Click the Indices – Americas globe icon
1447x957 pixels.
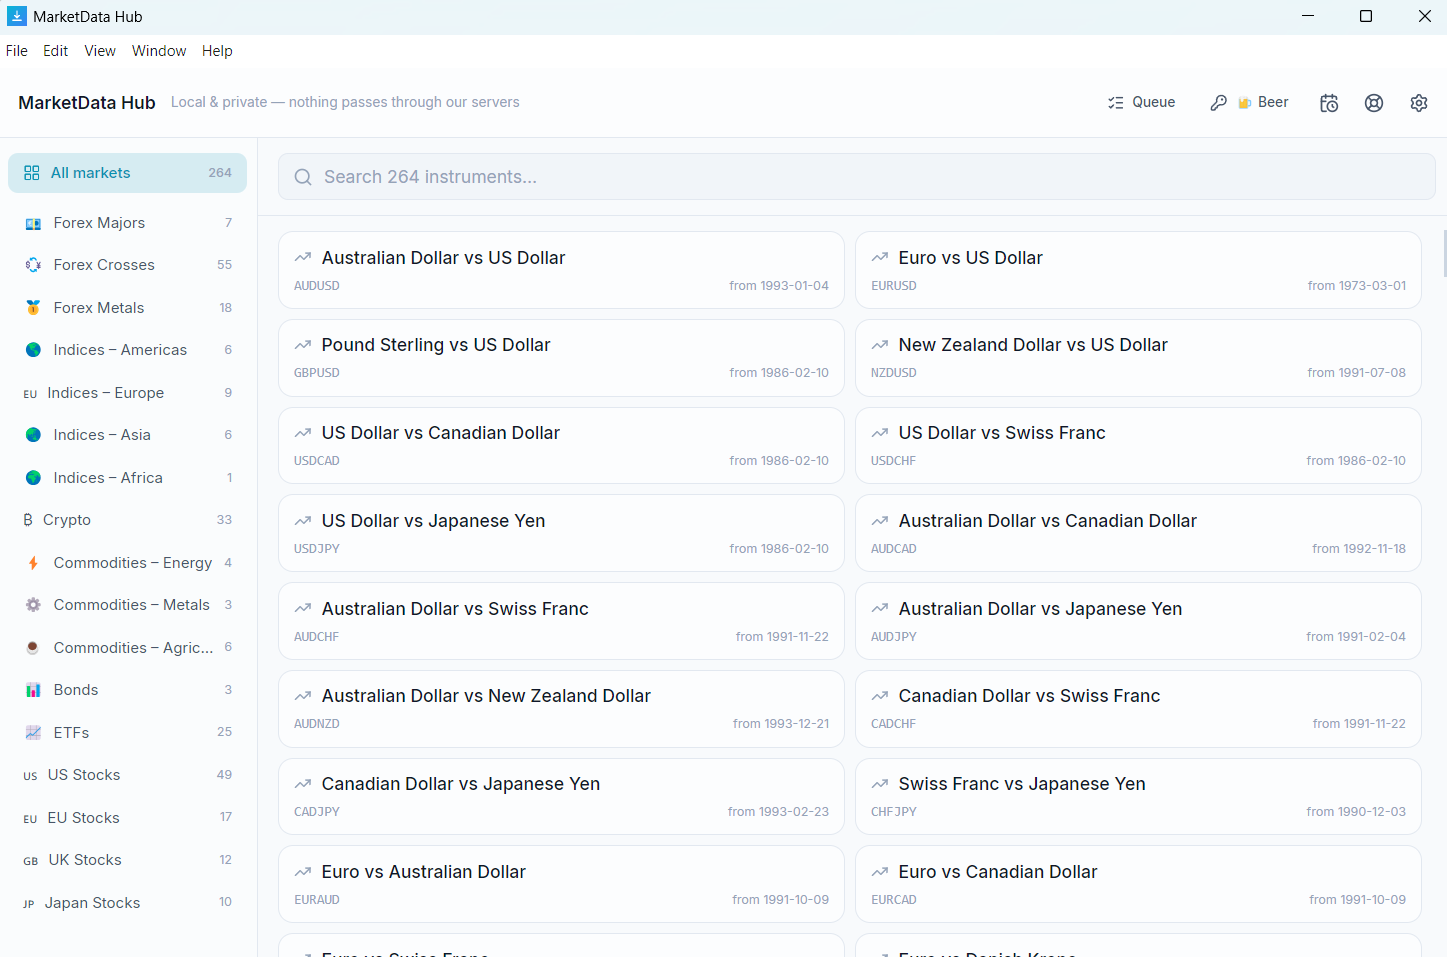(x=33, y=350)
